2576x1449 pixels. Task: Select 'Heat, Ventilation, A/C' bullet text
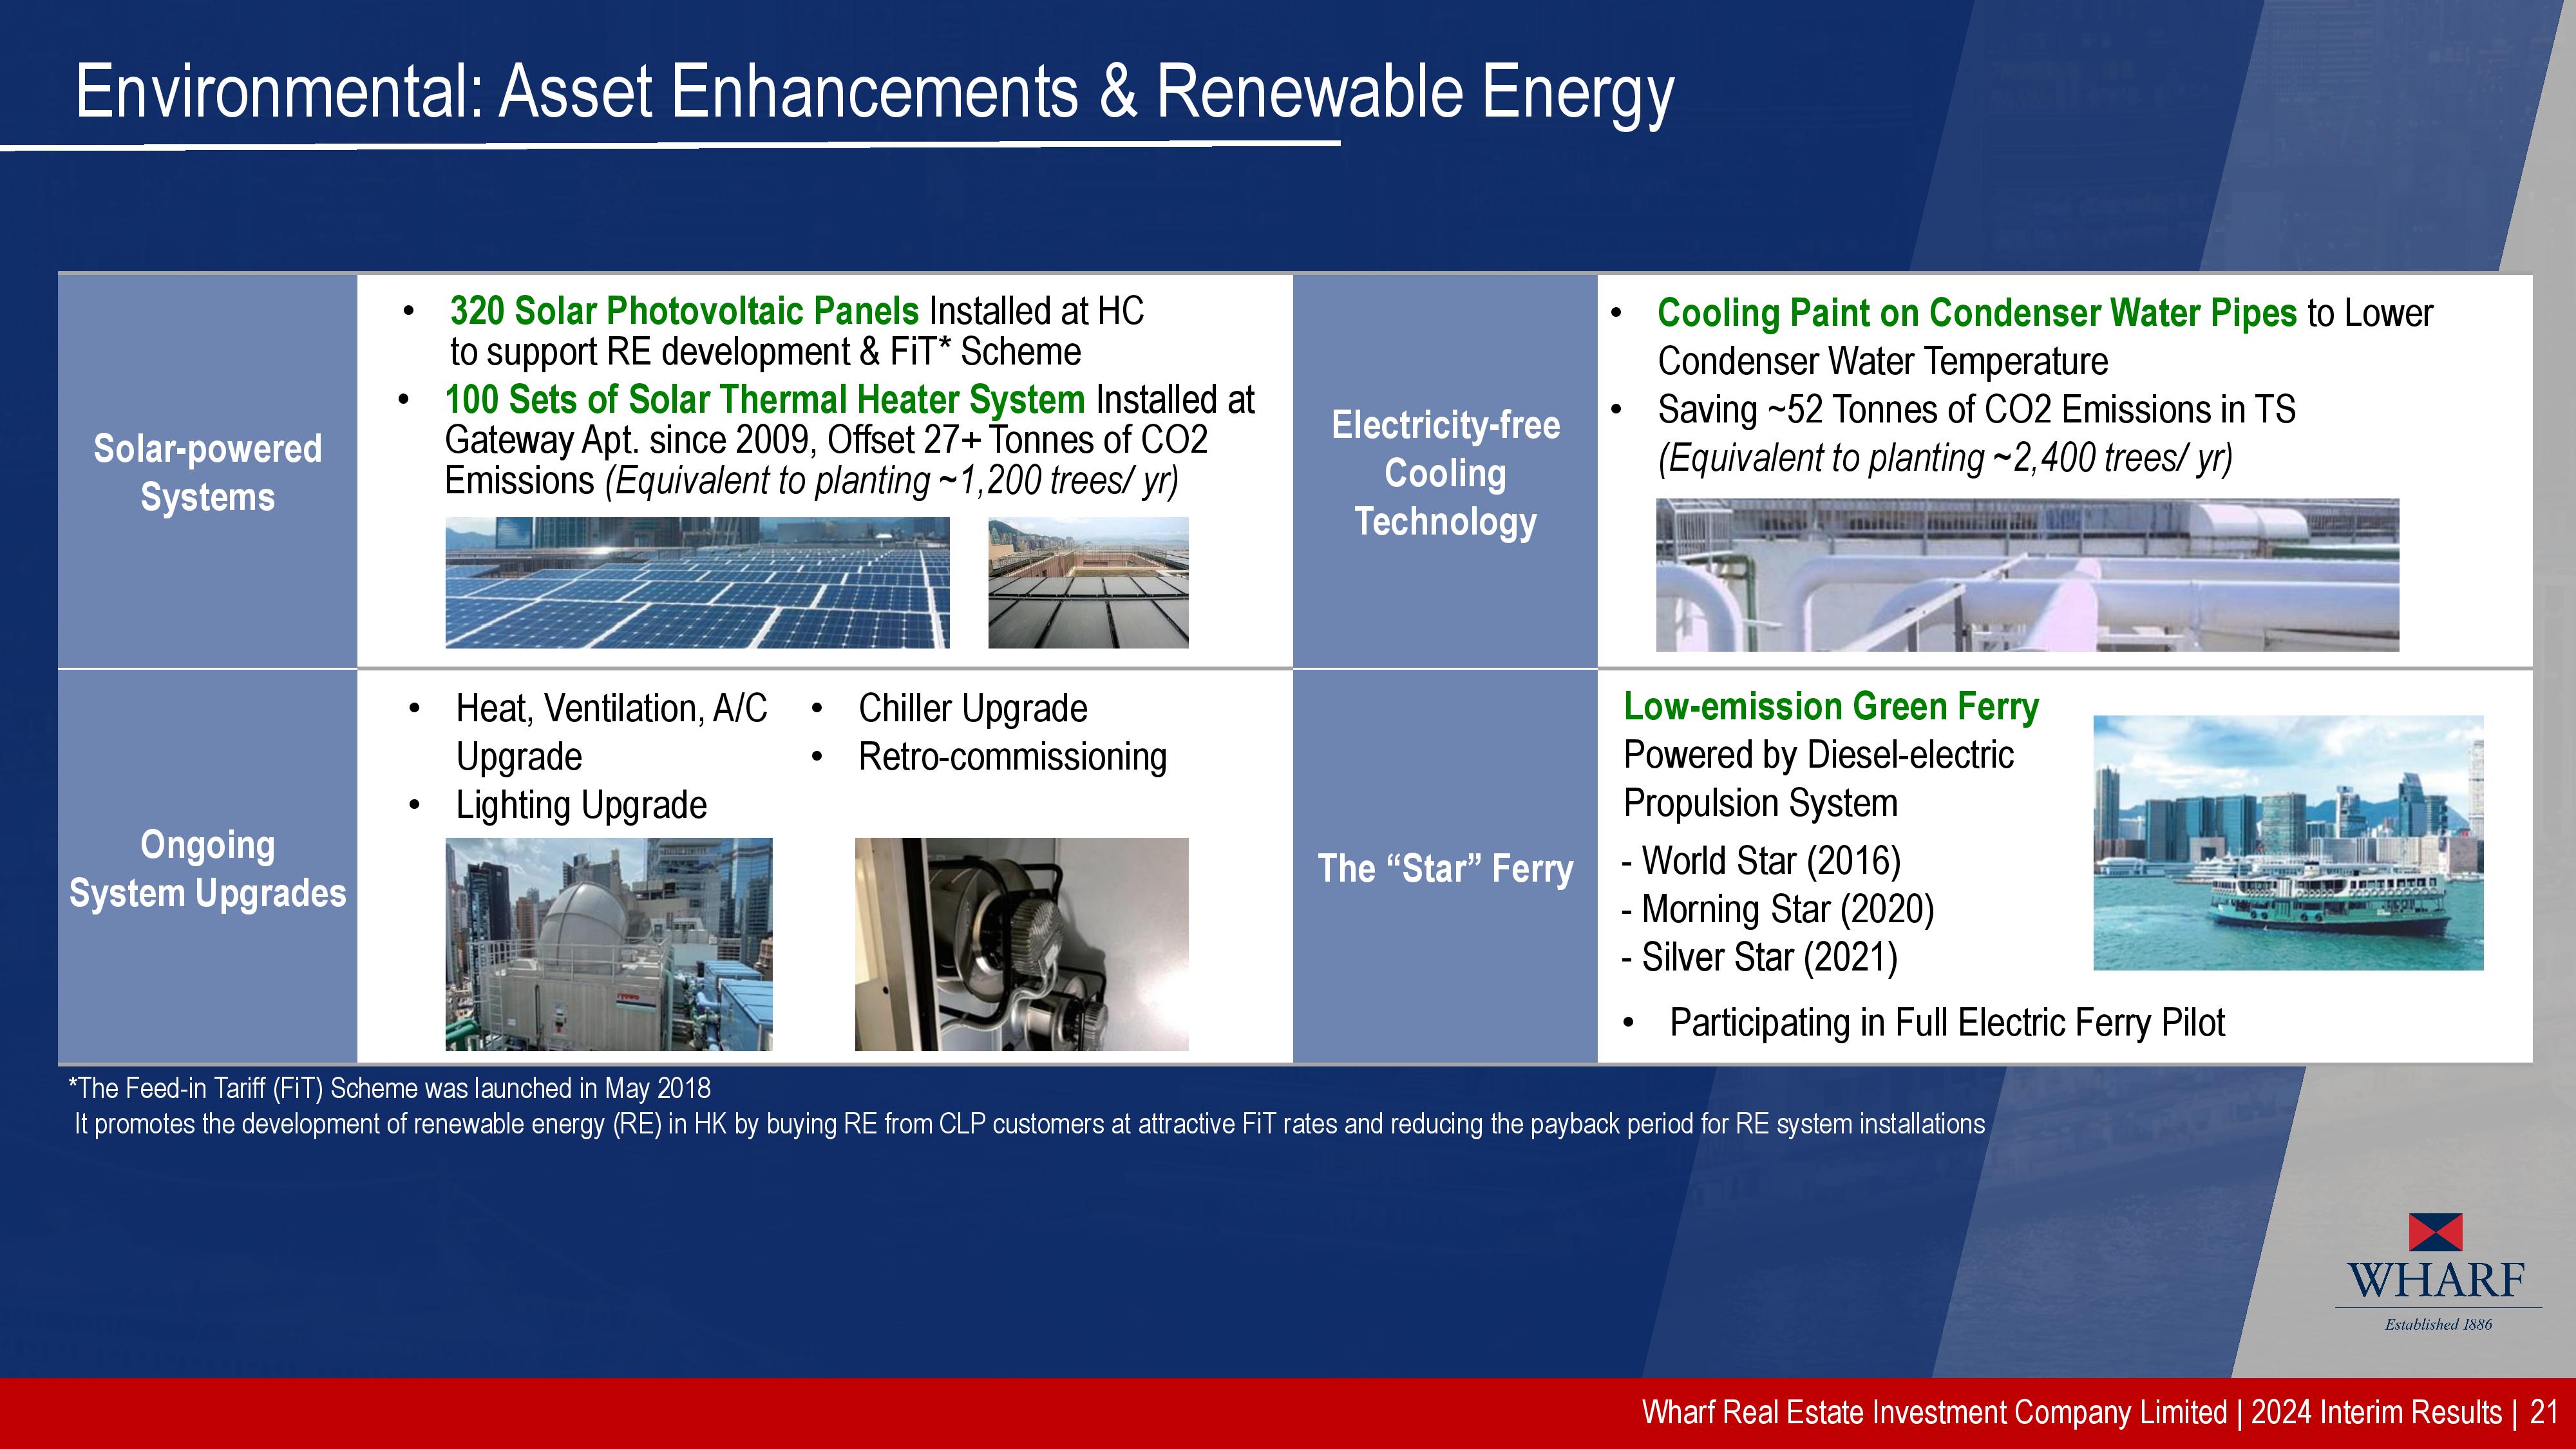tap(611, 709)
